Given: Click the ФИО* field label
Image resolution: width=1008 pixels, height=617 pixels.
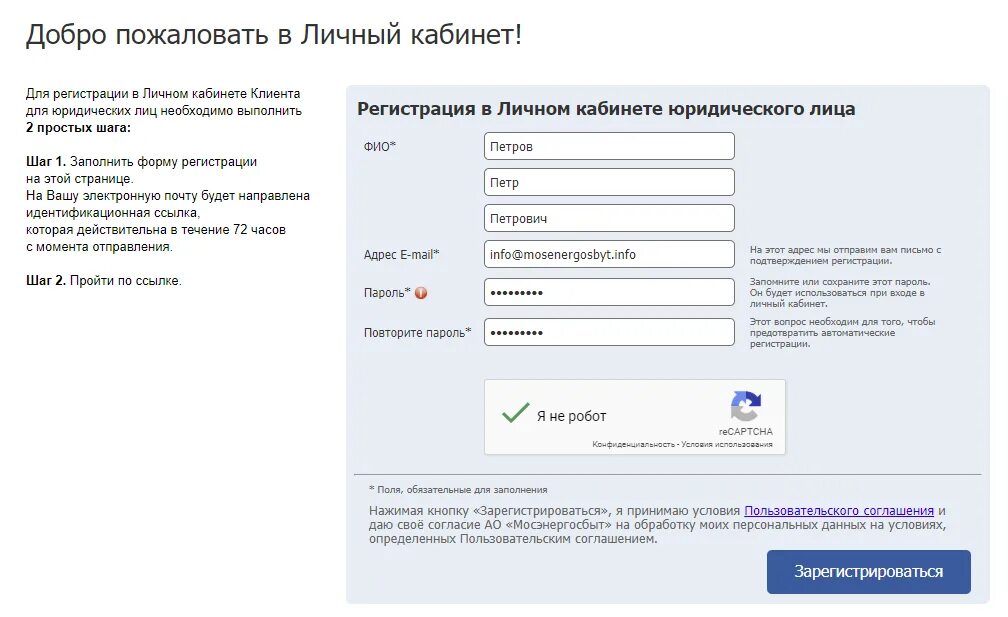Looking at the screenshot, I should (x=380, y=147).
